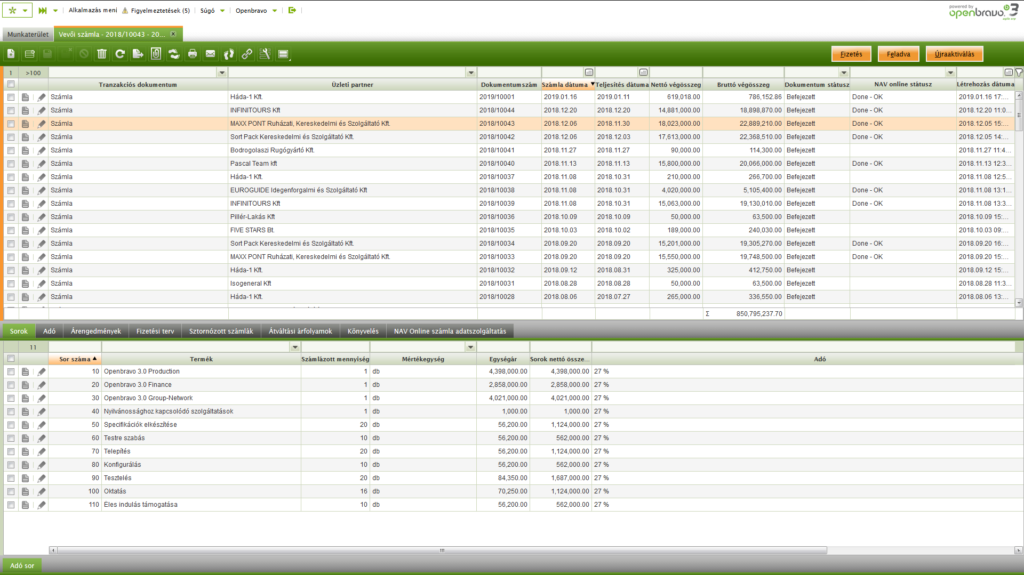This screenshot has height=575, width=1024.
Task: Click the Adó sor button at bottom
Action: pos(22,566)
